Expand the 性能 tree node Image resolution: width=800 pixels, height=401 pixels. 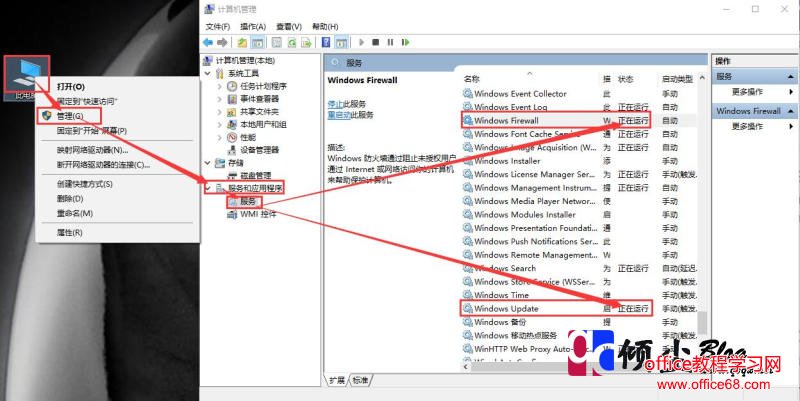220,137
